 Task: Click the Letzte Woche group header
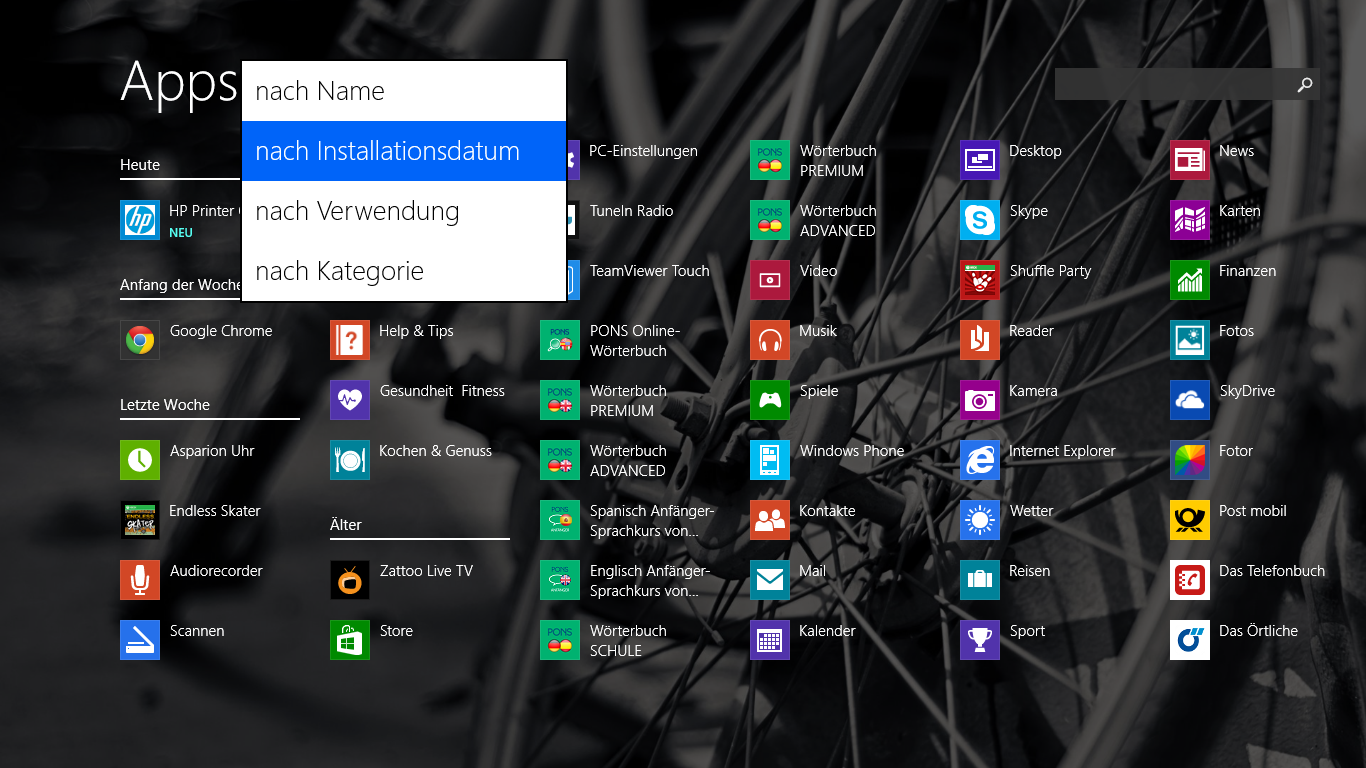point(165,405)
